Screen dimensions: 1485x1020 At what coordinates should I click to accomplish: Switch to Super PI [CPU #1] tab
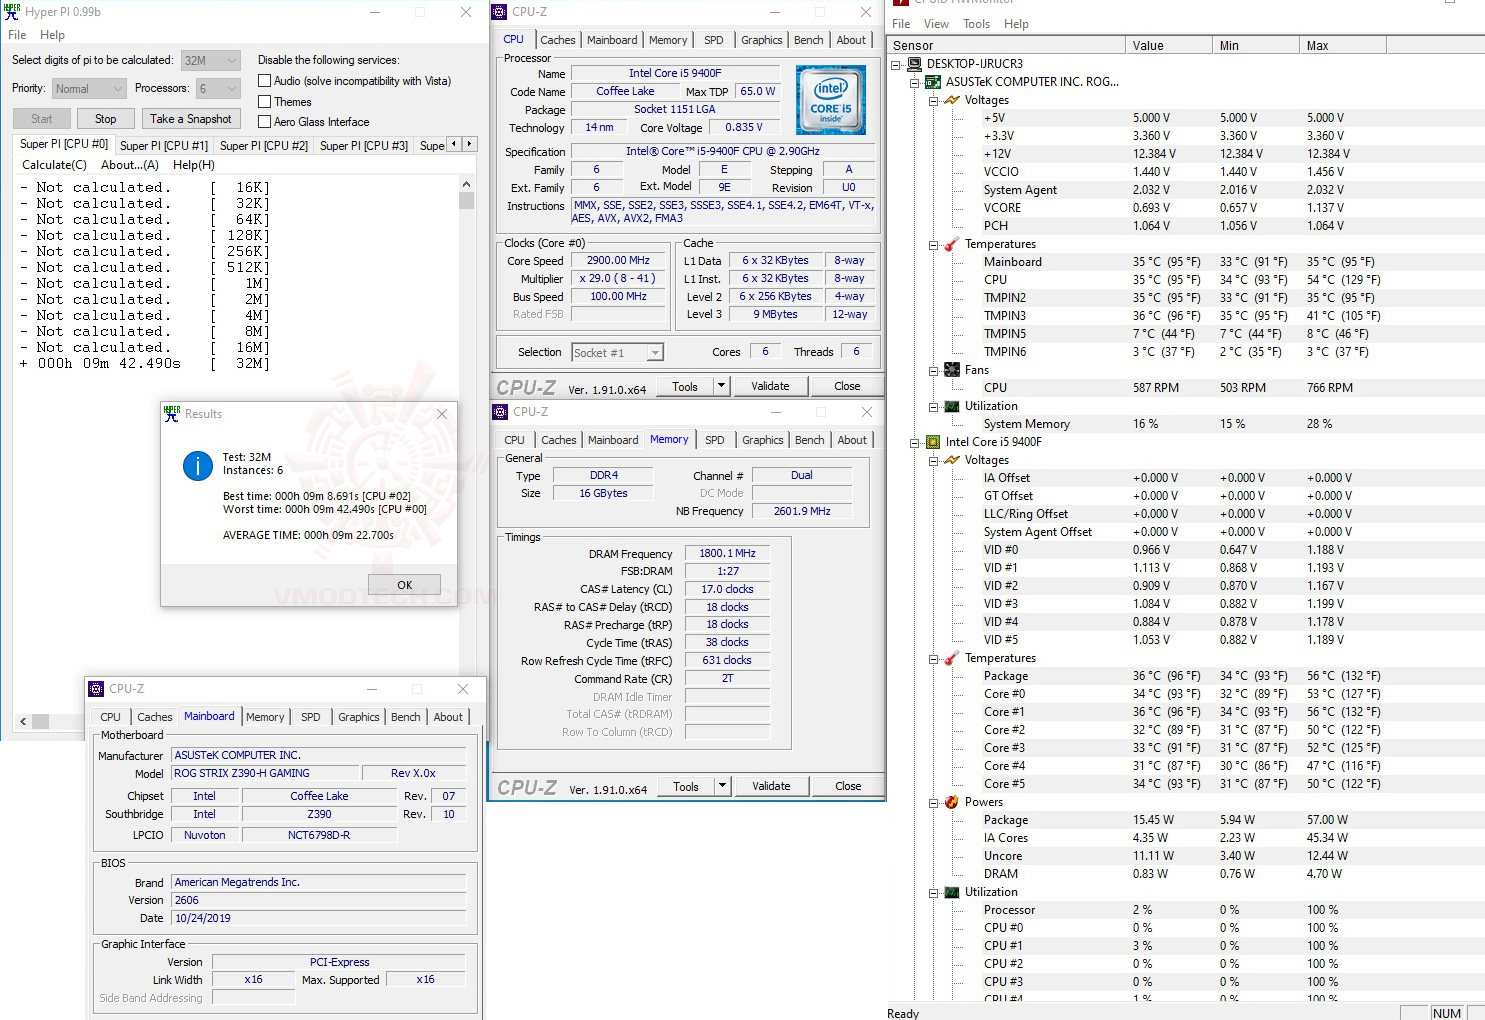164,146
